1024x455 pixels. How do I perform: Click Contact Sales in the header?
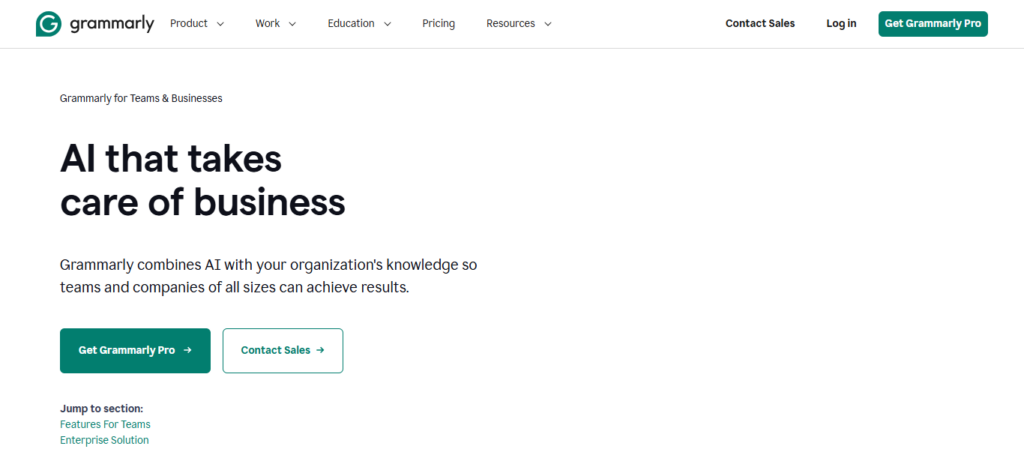[x=760, y=24]
